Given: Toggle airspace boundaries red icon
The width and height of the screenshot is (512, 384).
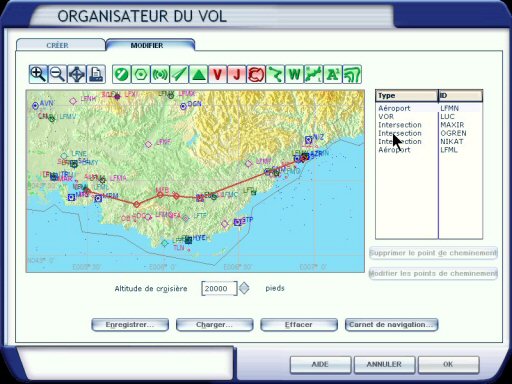Looking at the screenshot, I should coord(256,74).
